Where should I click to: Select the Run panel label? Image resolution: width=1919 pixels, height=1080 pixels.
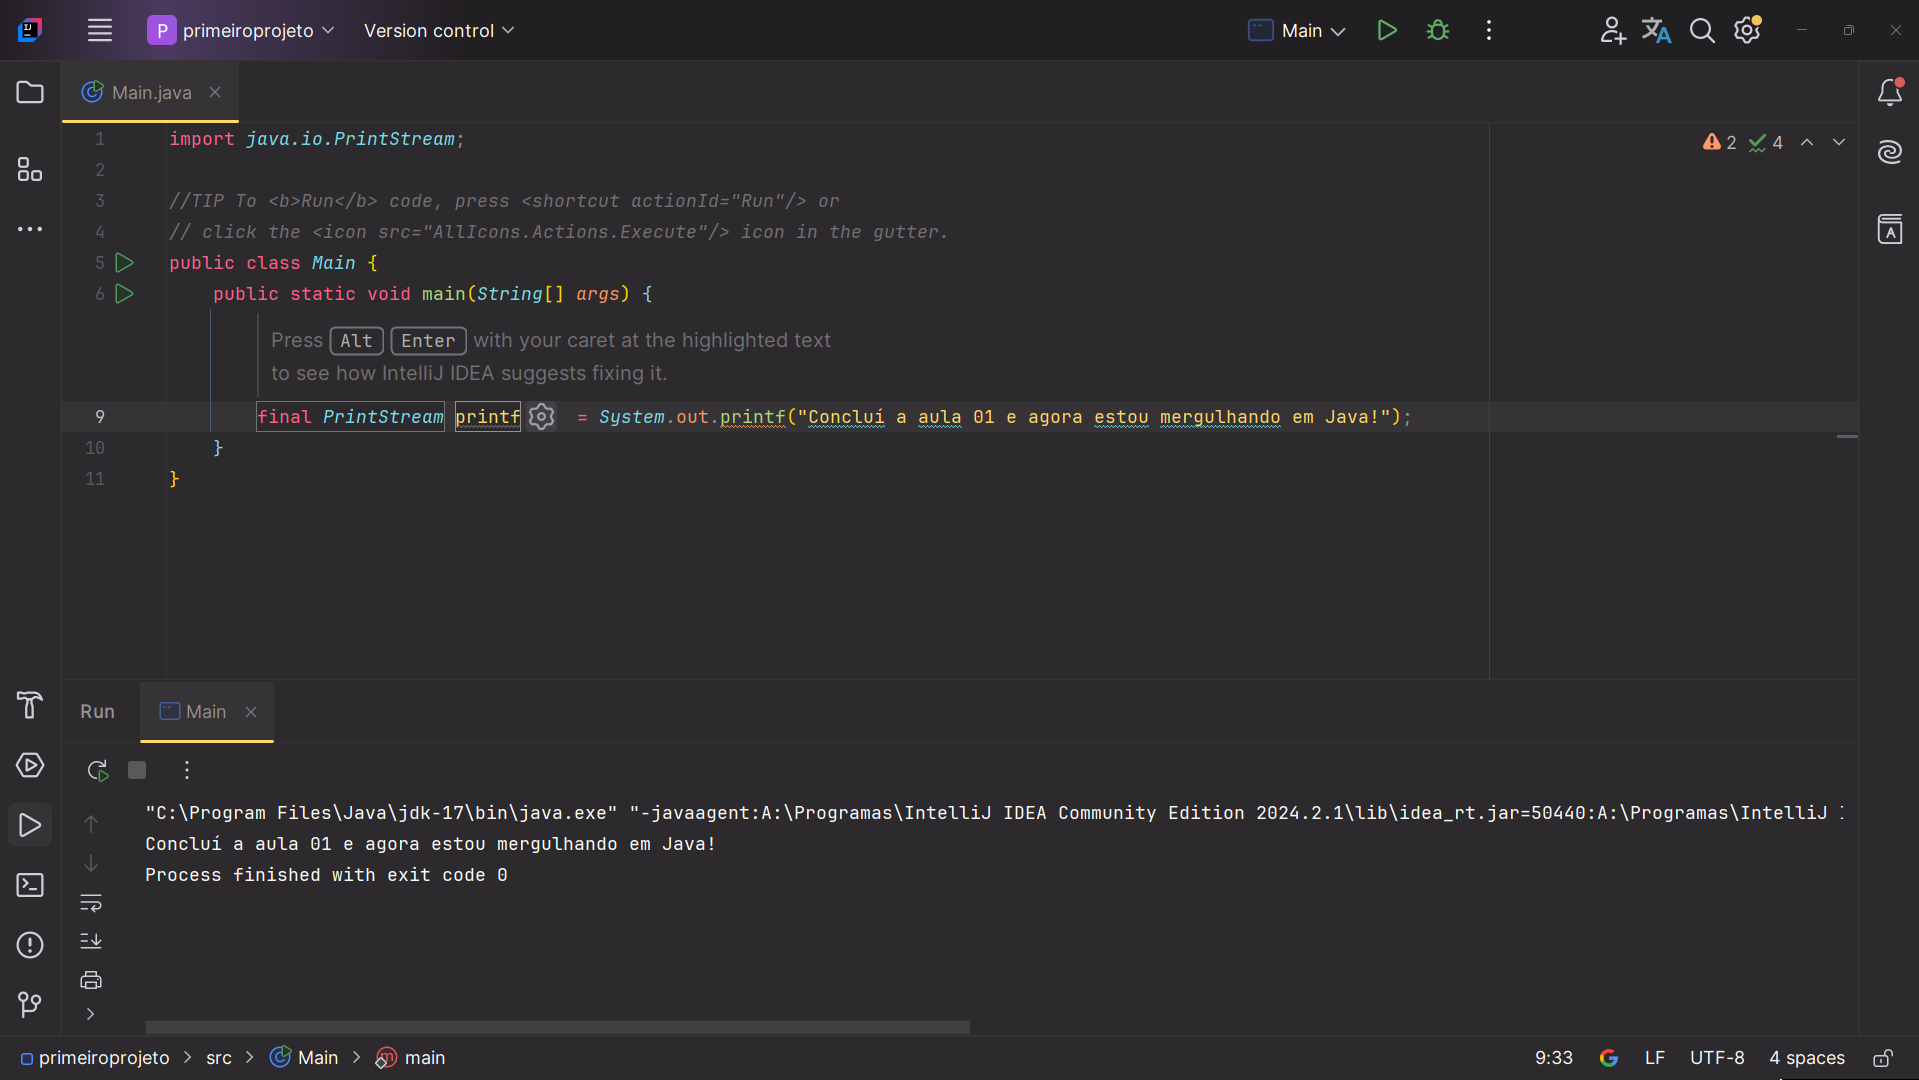coord(97,711)
